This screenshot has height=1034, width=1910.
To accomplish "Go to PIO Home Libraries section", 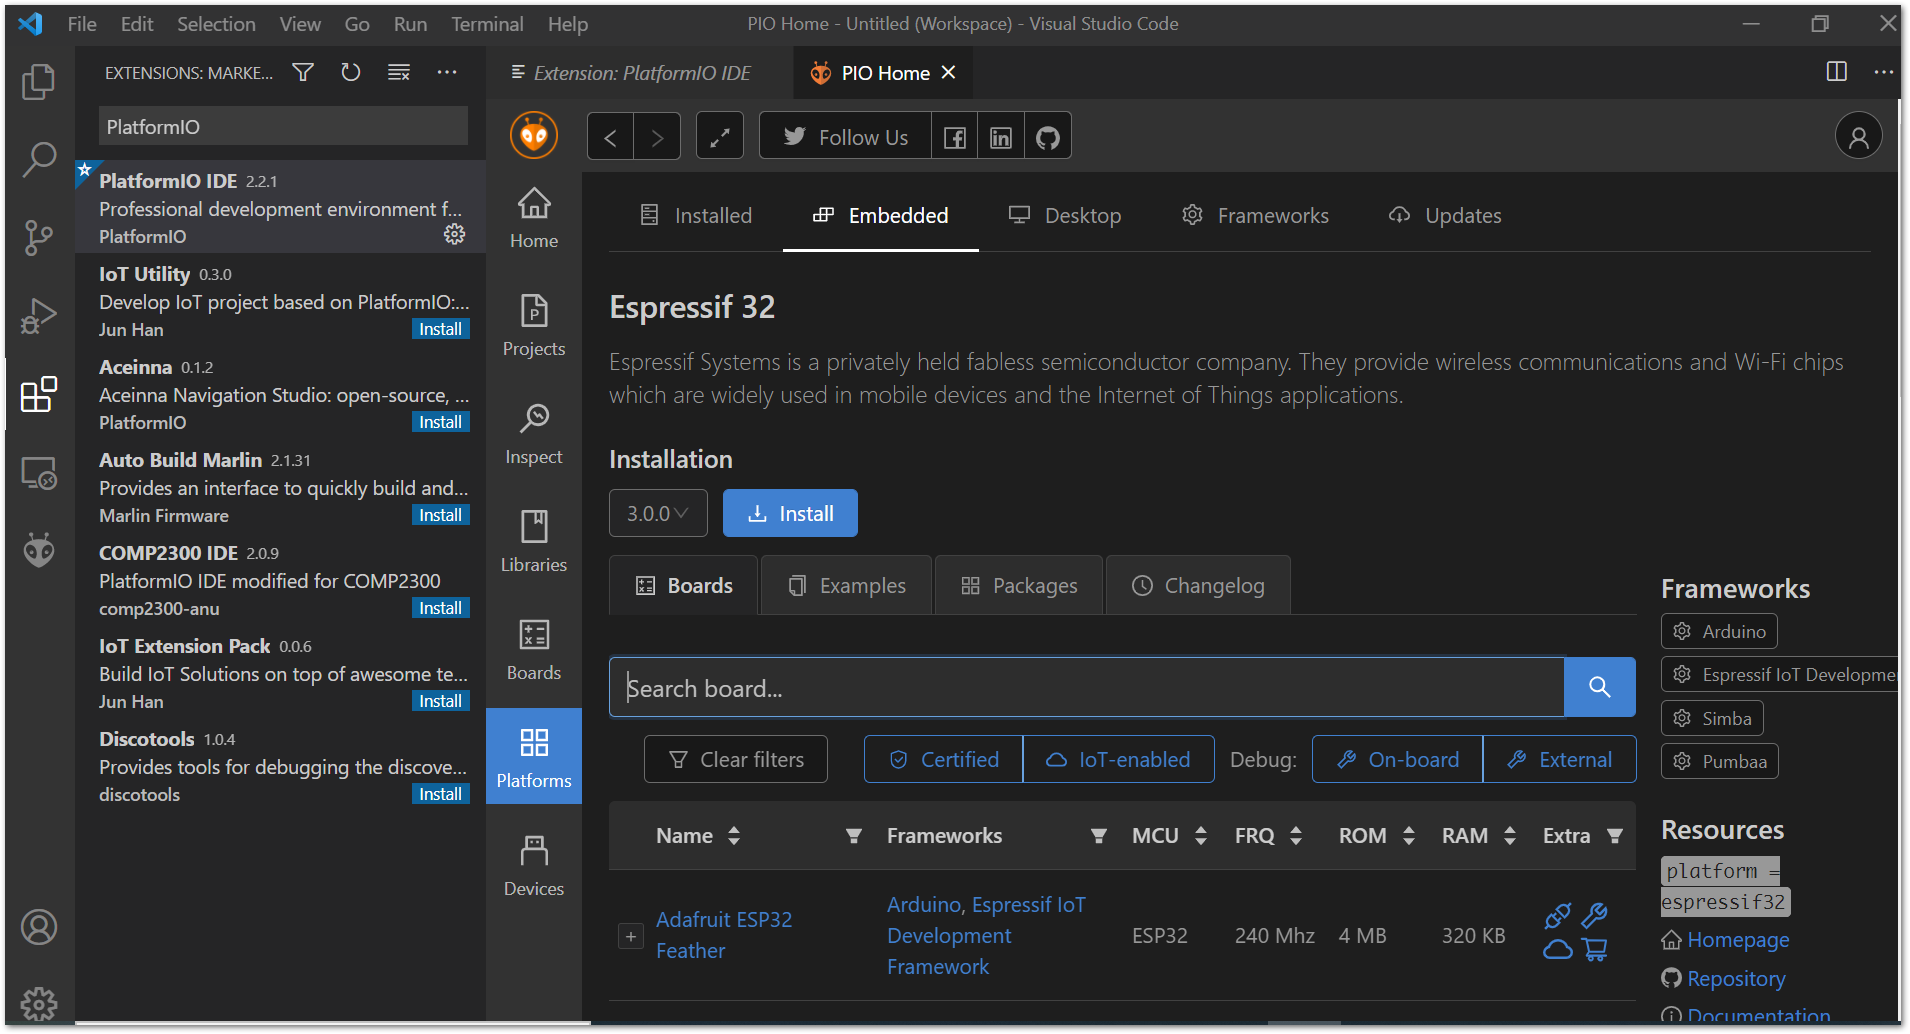I will pos(534,541).
